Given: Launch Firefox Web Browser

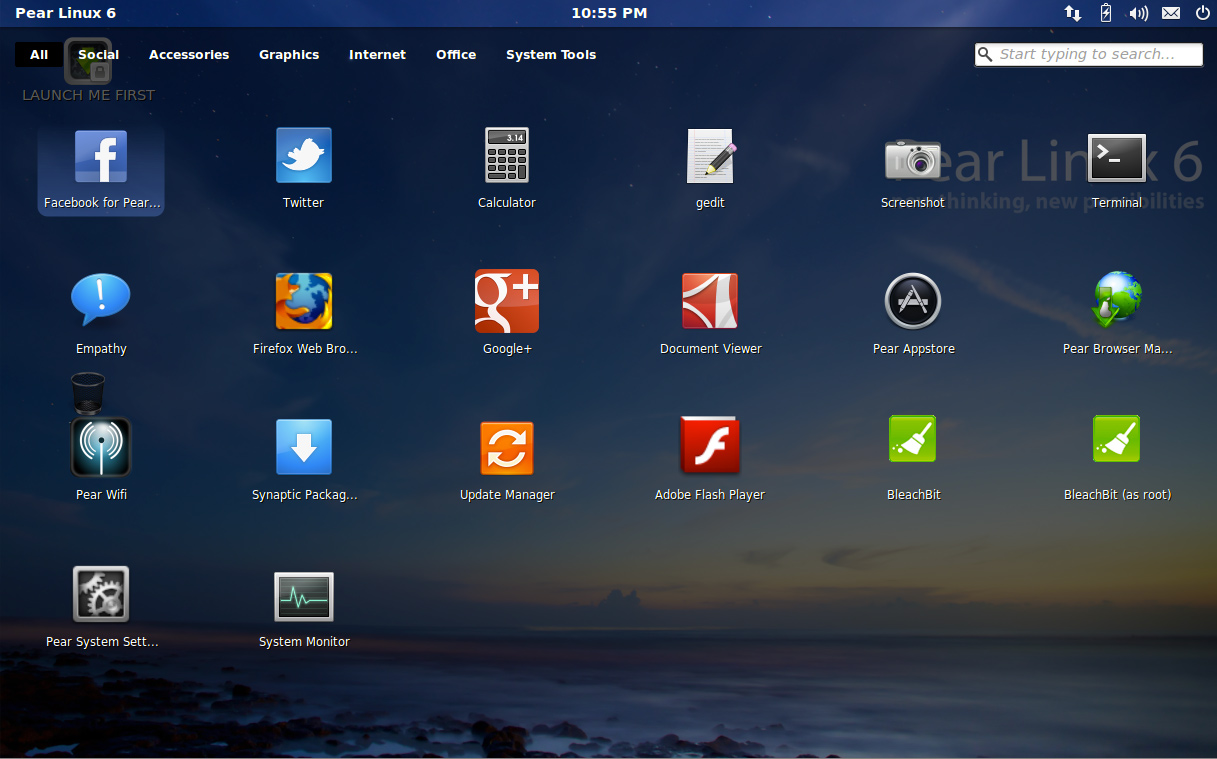Looking at the screenshot, I should tap(303, 313).
